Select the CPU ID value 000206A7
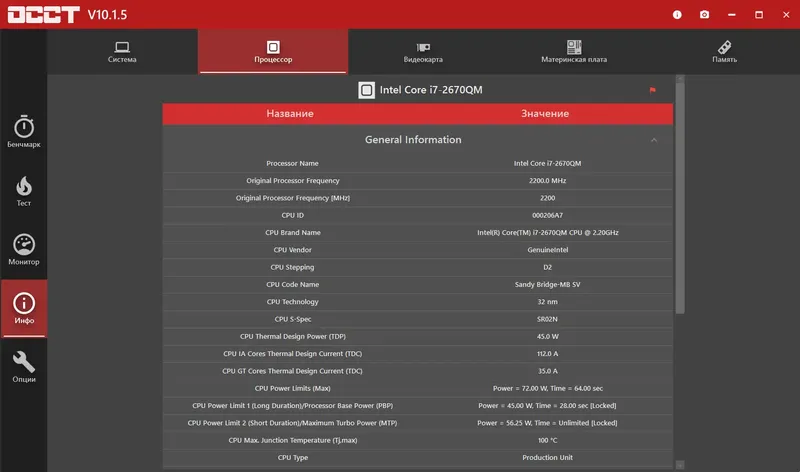The height and width of the screenshot is (472, 800). point(547,215)
